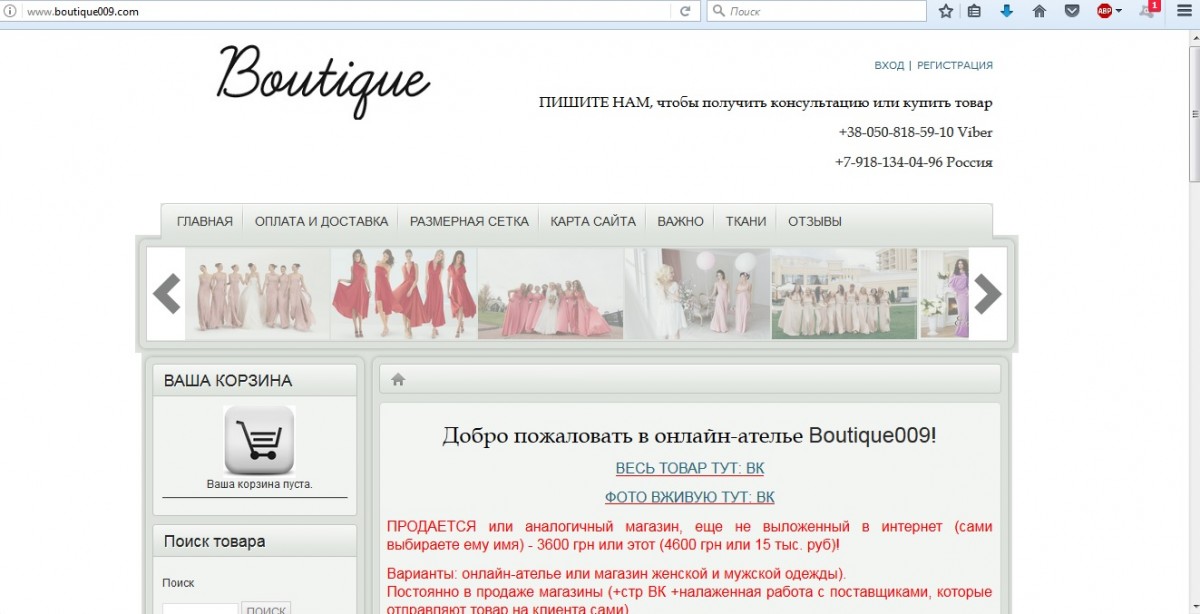Click the 'Ваша корзина пуста.' text
Image resolution: width=1200 pixels, height=614 pixels.
click(260, 484)
